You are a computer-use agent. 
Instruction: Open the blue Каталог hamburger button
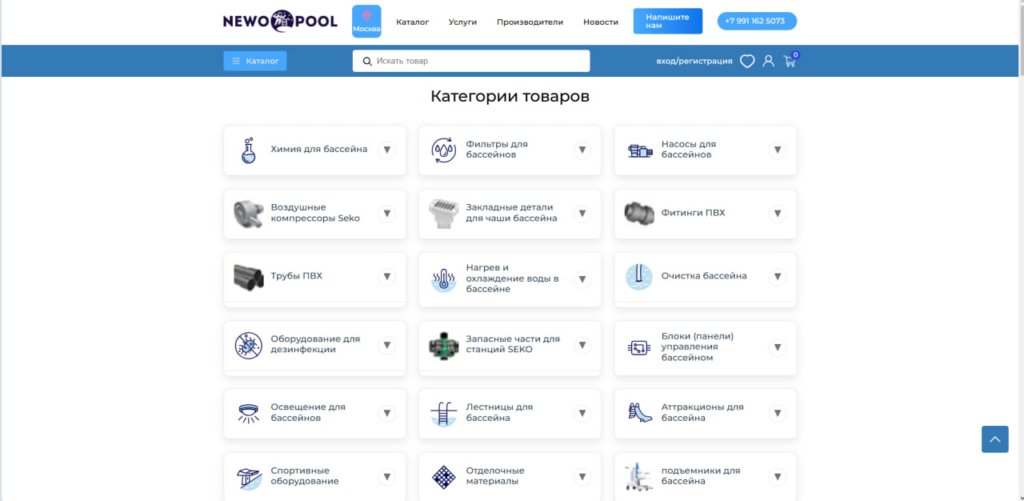tap(255, 61)
